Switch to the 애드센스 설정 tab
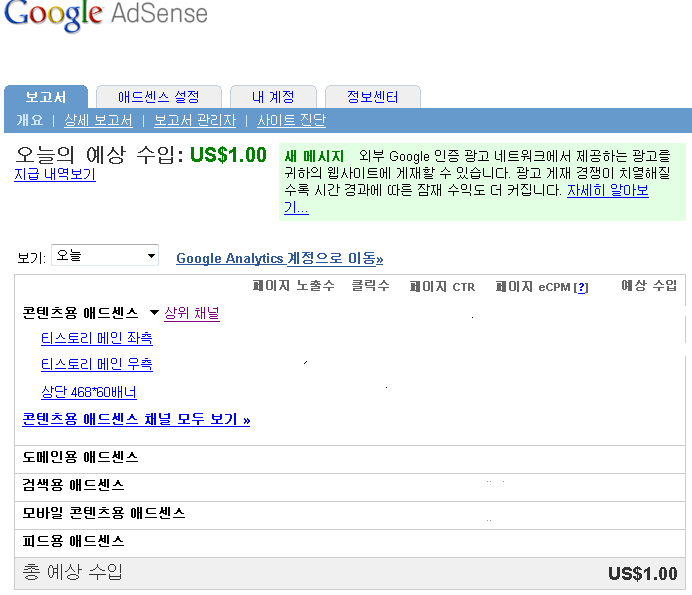This screenshot has height=595, width=692. tap(158, 97)
